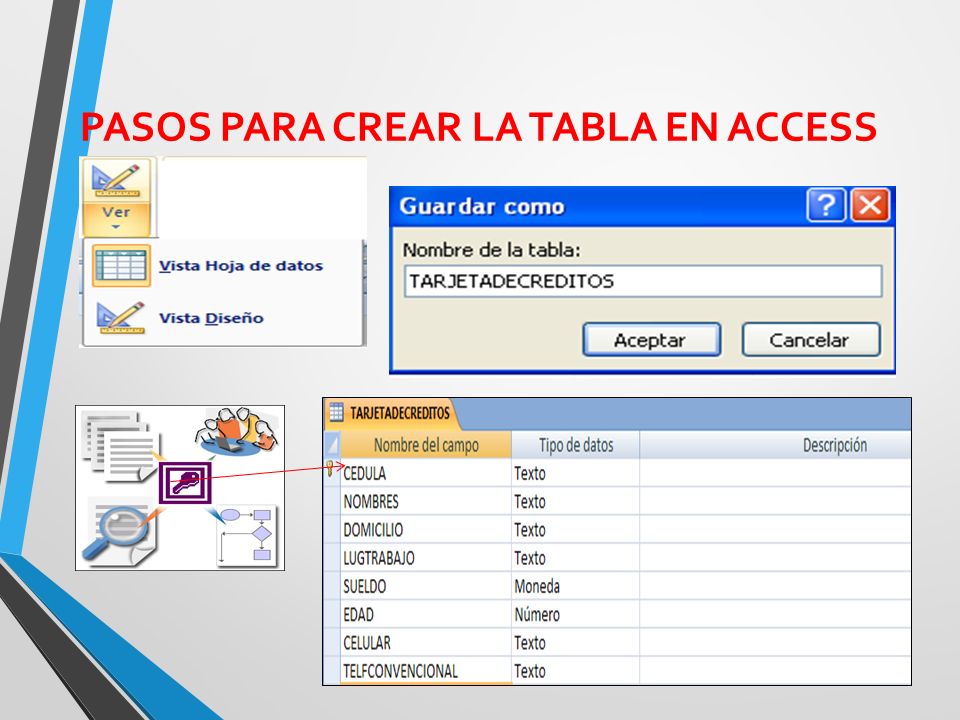960x720 pixels.
Task: Click the Texto data type for CEDULA
Action: [x=530, y=473]
